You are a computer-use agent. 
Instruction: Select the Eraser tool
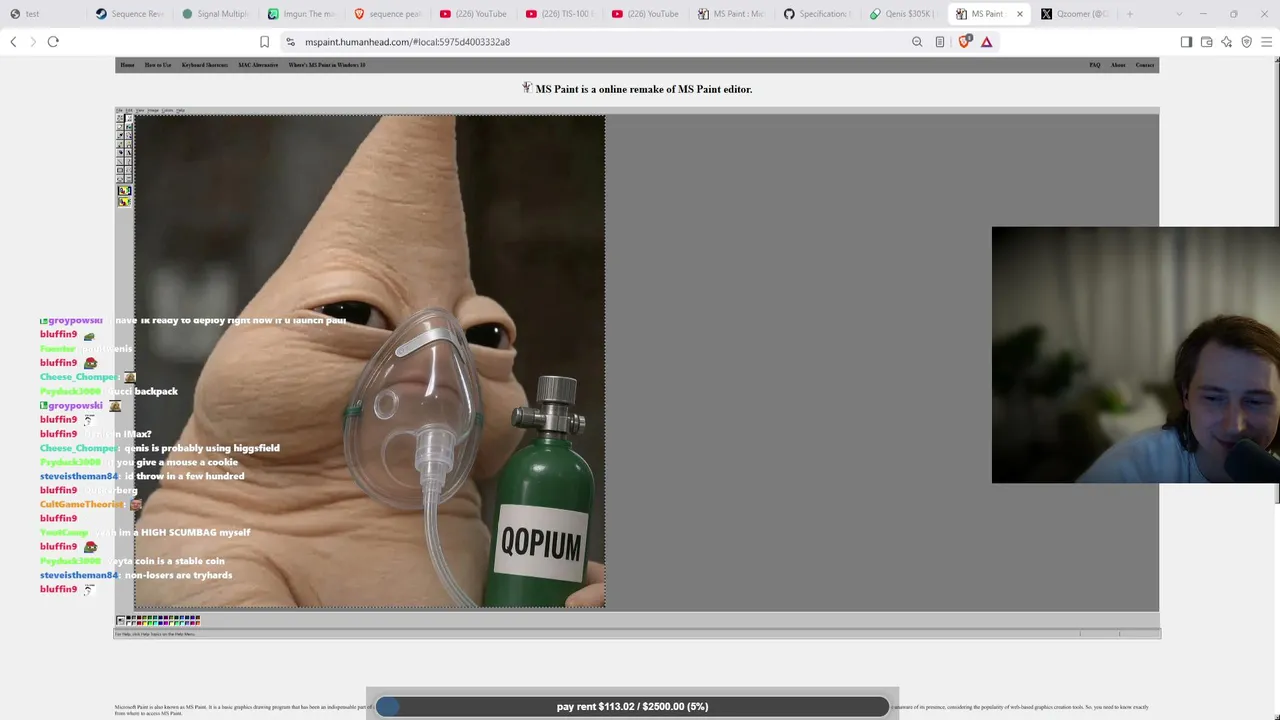[x=120, y=127]
